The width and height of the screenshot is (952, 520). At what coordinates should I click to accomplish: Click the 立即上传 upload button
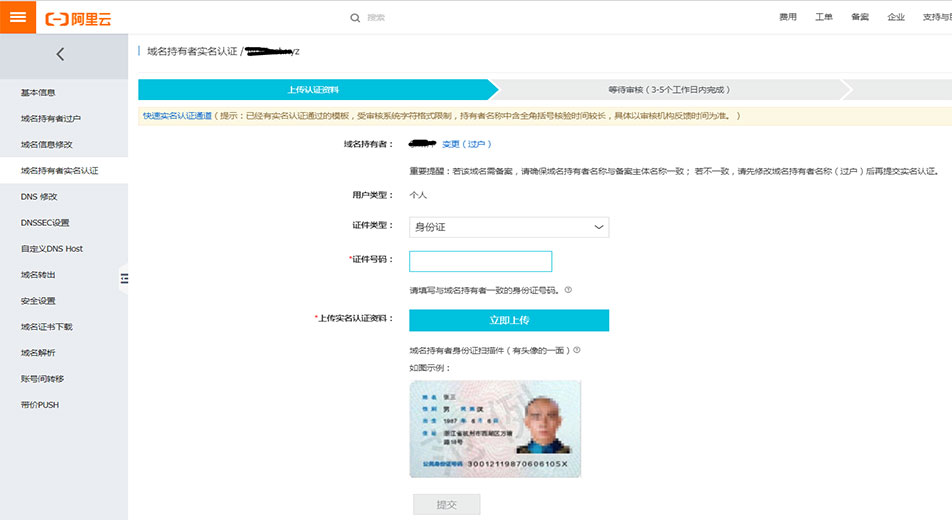coord(509,320)
